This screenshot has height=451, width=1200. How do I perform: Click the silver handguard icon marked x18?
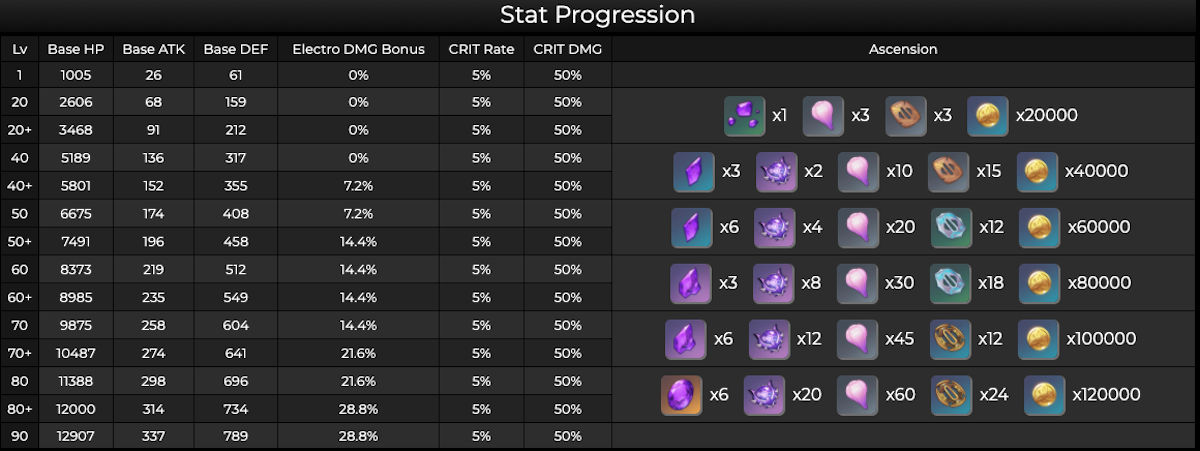(x=951, y=284)
